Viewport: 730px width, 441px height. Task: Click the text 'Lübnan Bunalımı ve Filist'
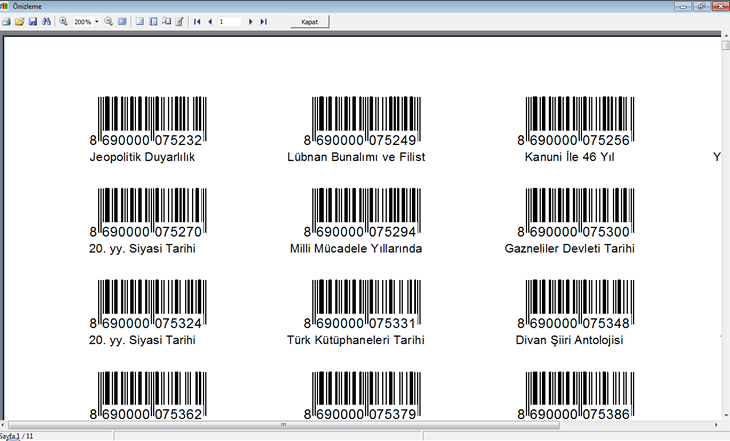click(x=356, y=157)
